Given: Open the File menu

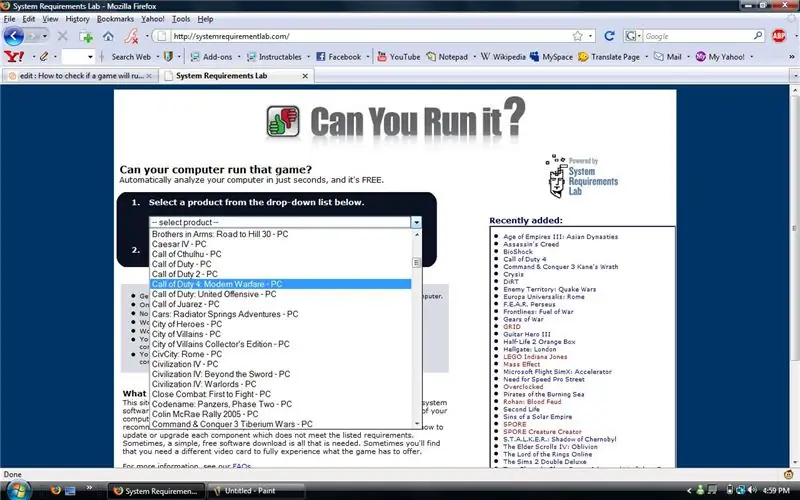Looking at the screenshot, I should click(x=9, y=19).
